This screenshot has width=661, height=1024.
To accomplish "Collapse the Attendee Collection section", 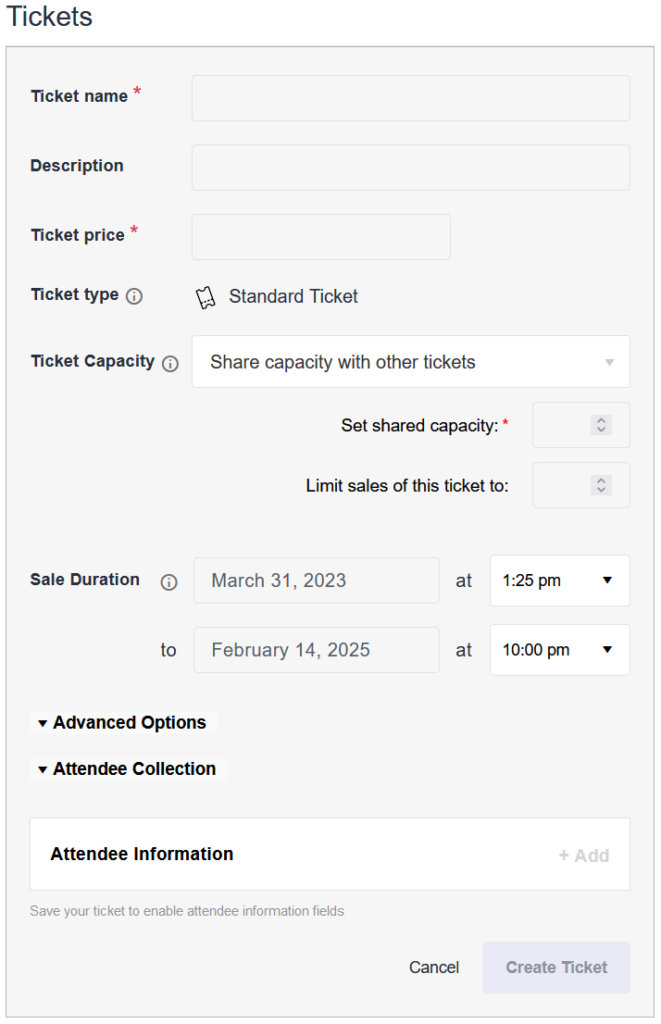I will (x=128, y=769).
